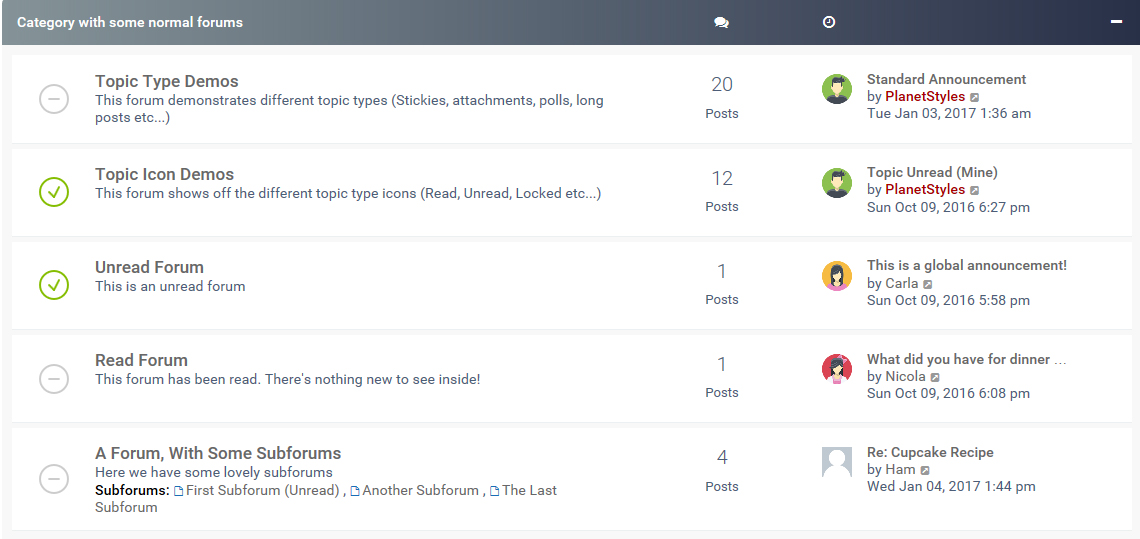This screenshot has height=539, width=1140.
Task: View latest post icon beside Ham
Action: point(925,470)
